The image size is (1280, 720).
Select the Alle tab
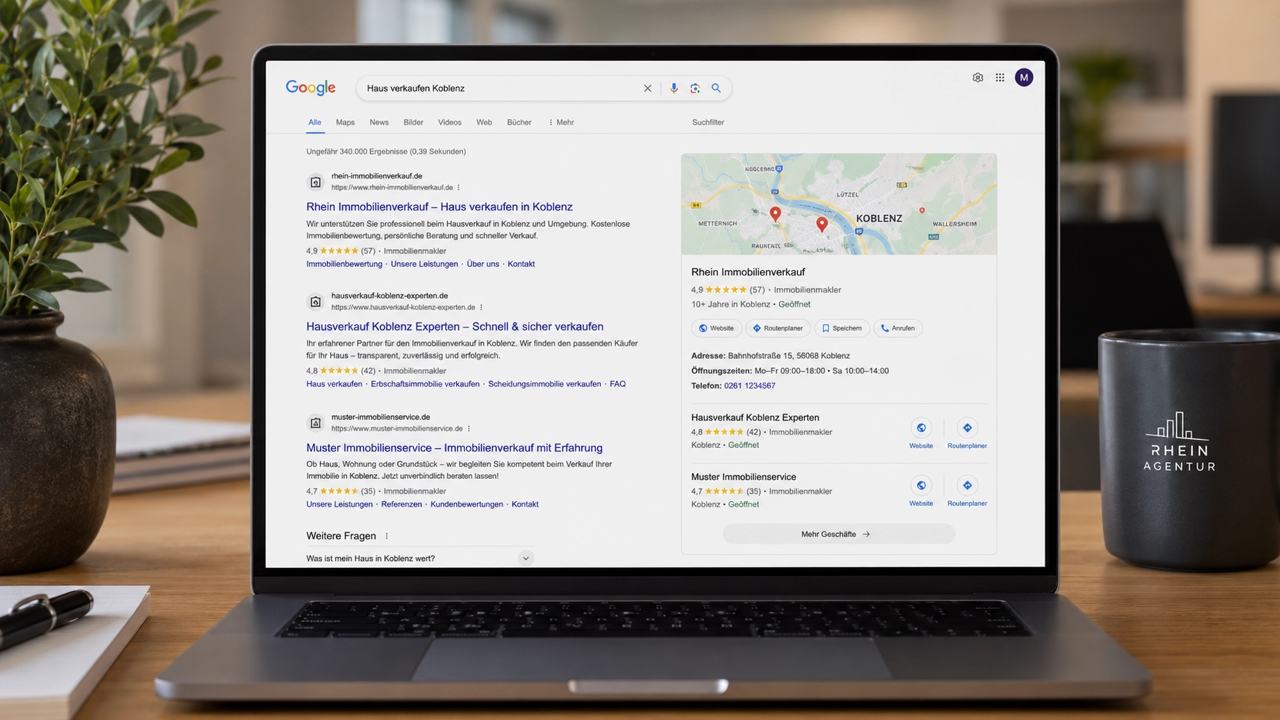click(x=315, y=122)
